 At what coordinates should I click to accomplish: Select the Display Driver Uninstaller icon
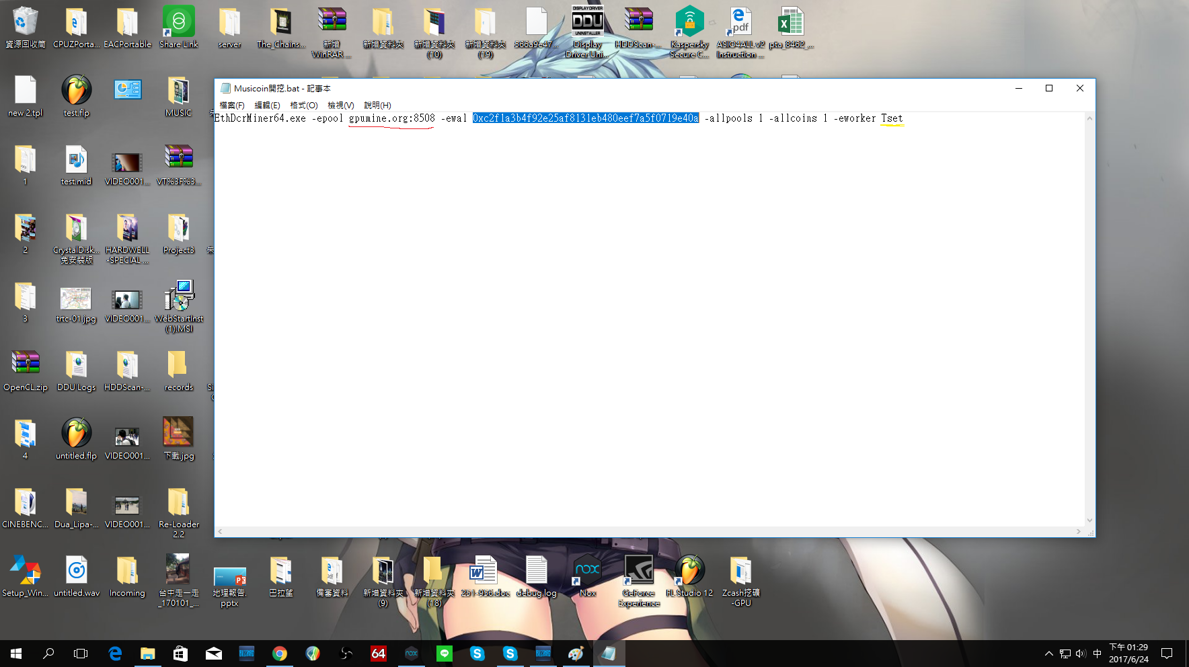point(588,32)
